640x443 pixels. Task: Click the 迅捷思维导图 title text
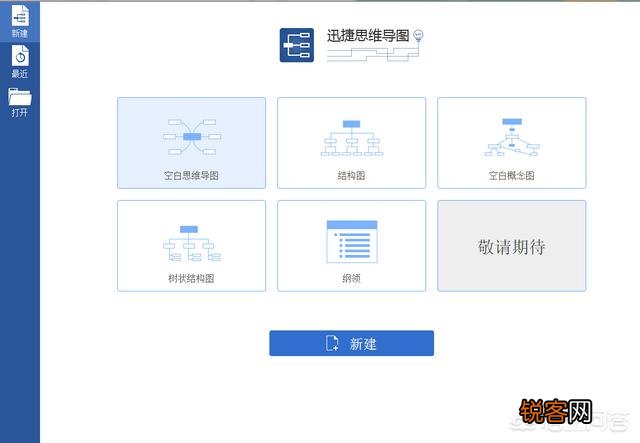coord(368,36)
